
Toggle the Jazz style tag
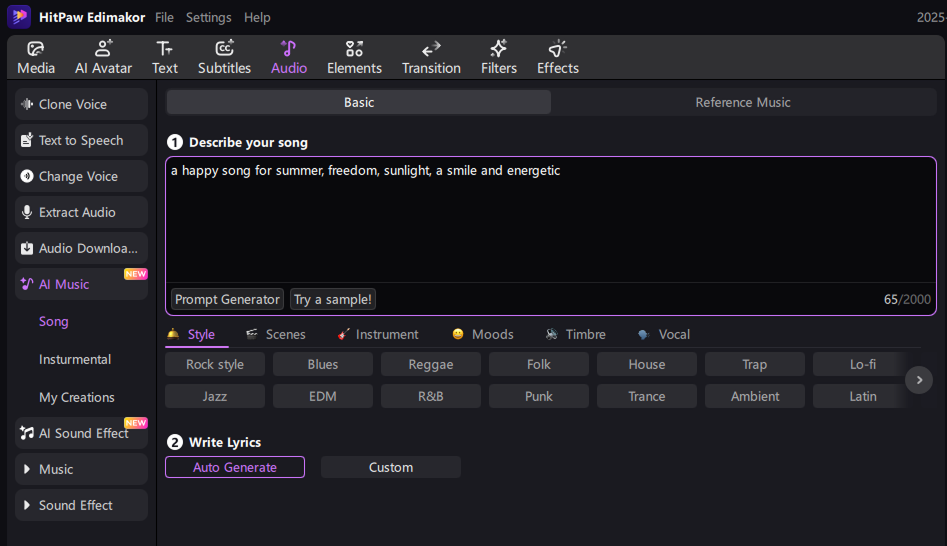pyautogui.click(x=215, y=396)
